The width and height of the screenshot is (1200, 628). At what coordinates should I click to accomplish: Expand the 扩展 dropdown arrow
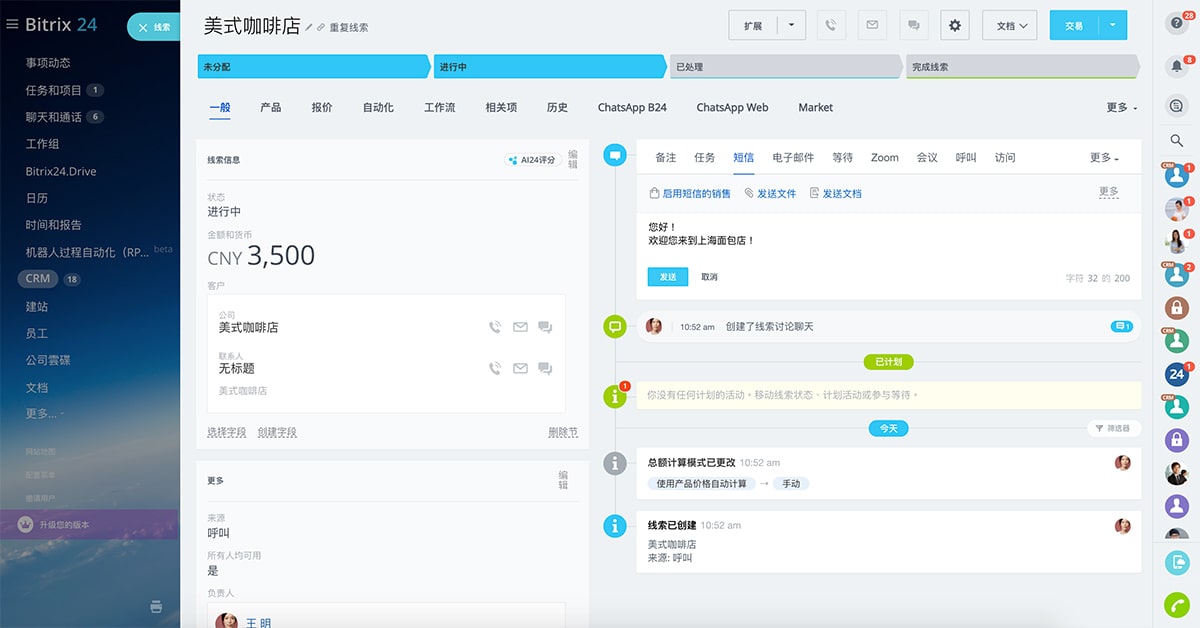(791, 25)
